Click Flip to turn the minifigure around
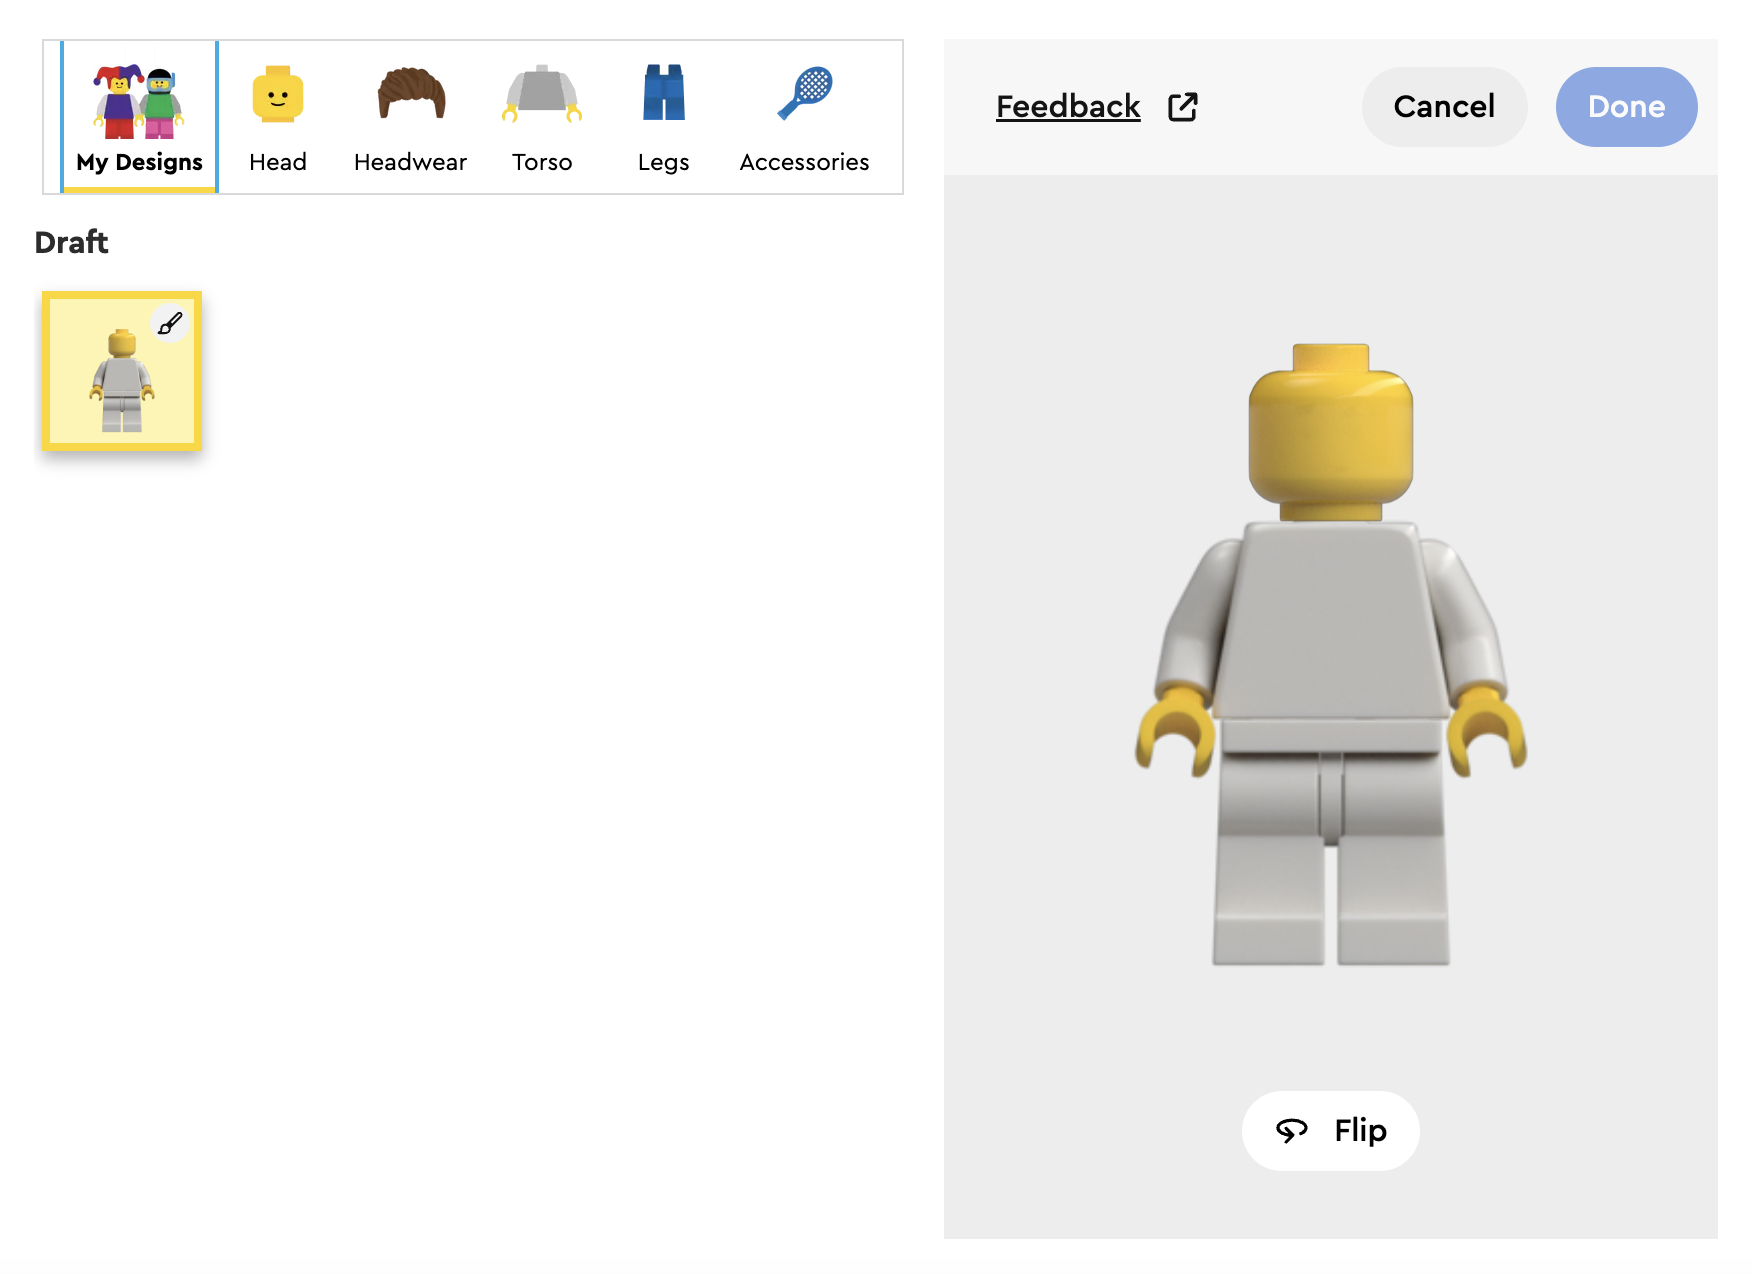This screenshot has height=1274, width=1752. coord(1330,1131)
